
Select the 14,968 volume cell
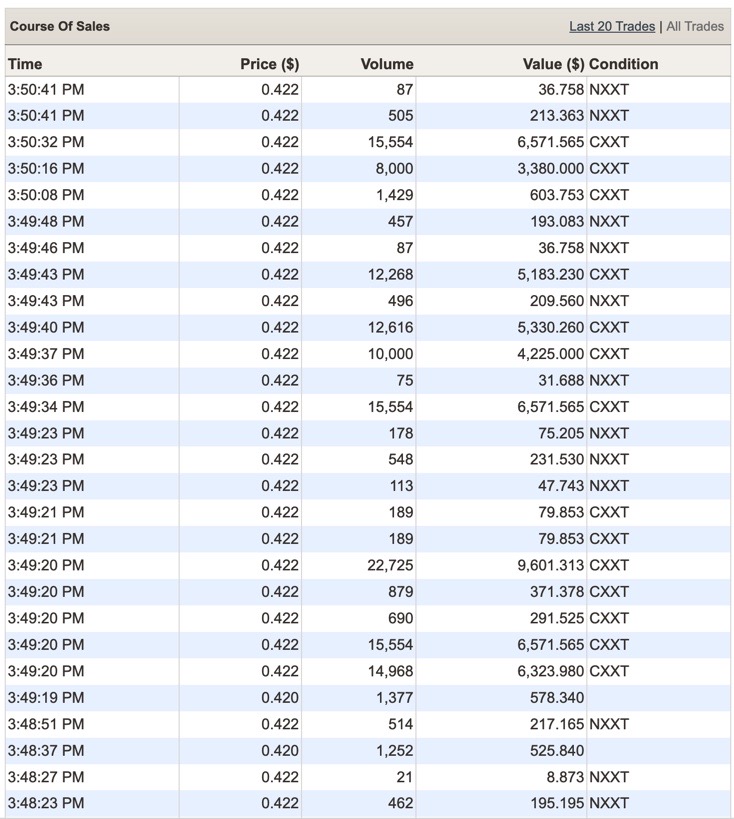point(390,671)
